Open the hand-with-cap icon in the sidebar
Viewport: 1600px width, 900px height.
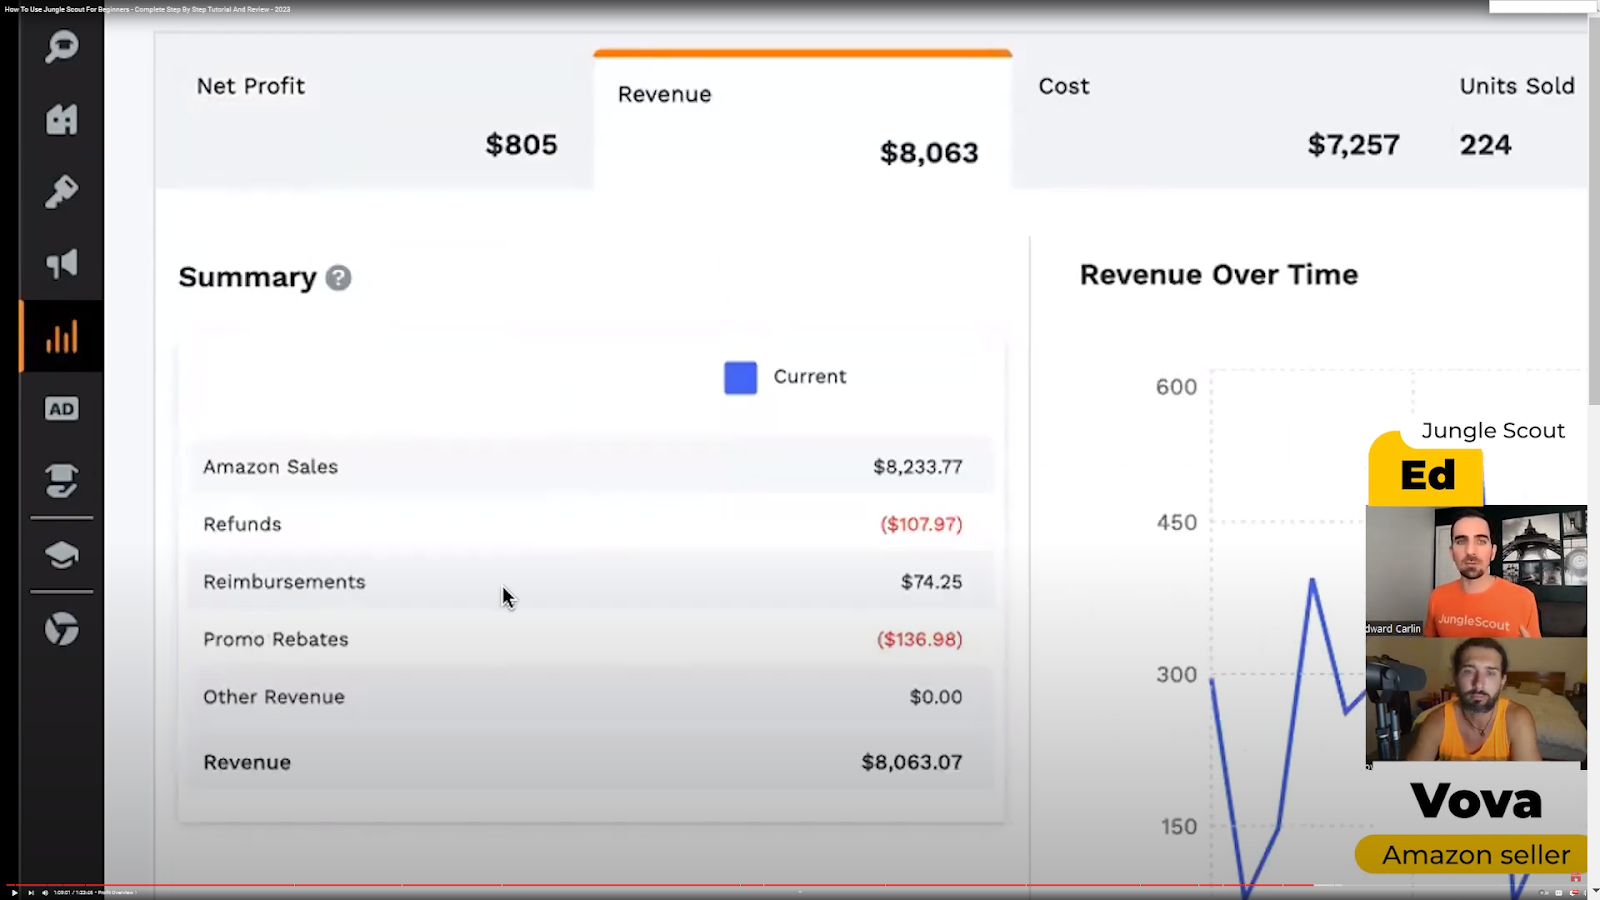coord(61,481)
